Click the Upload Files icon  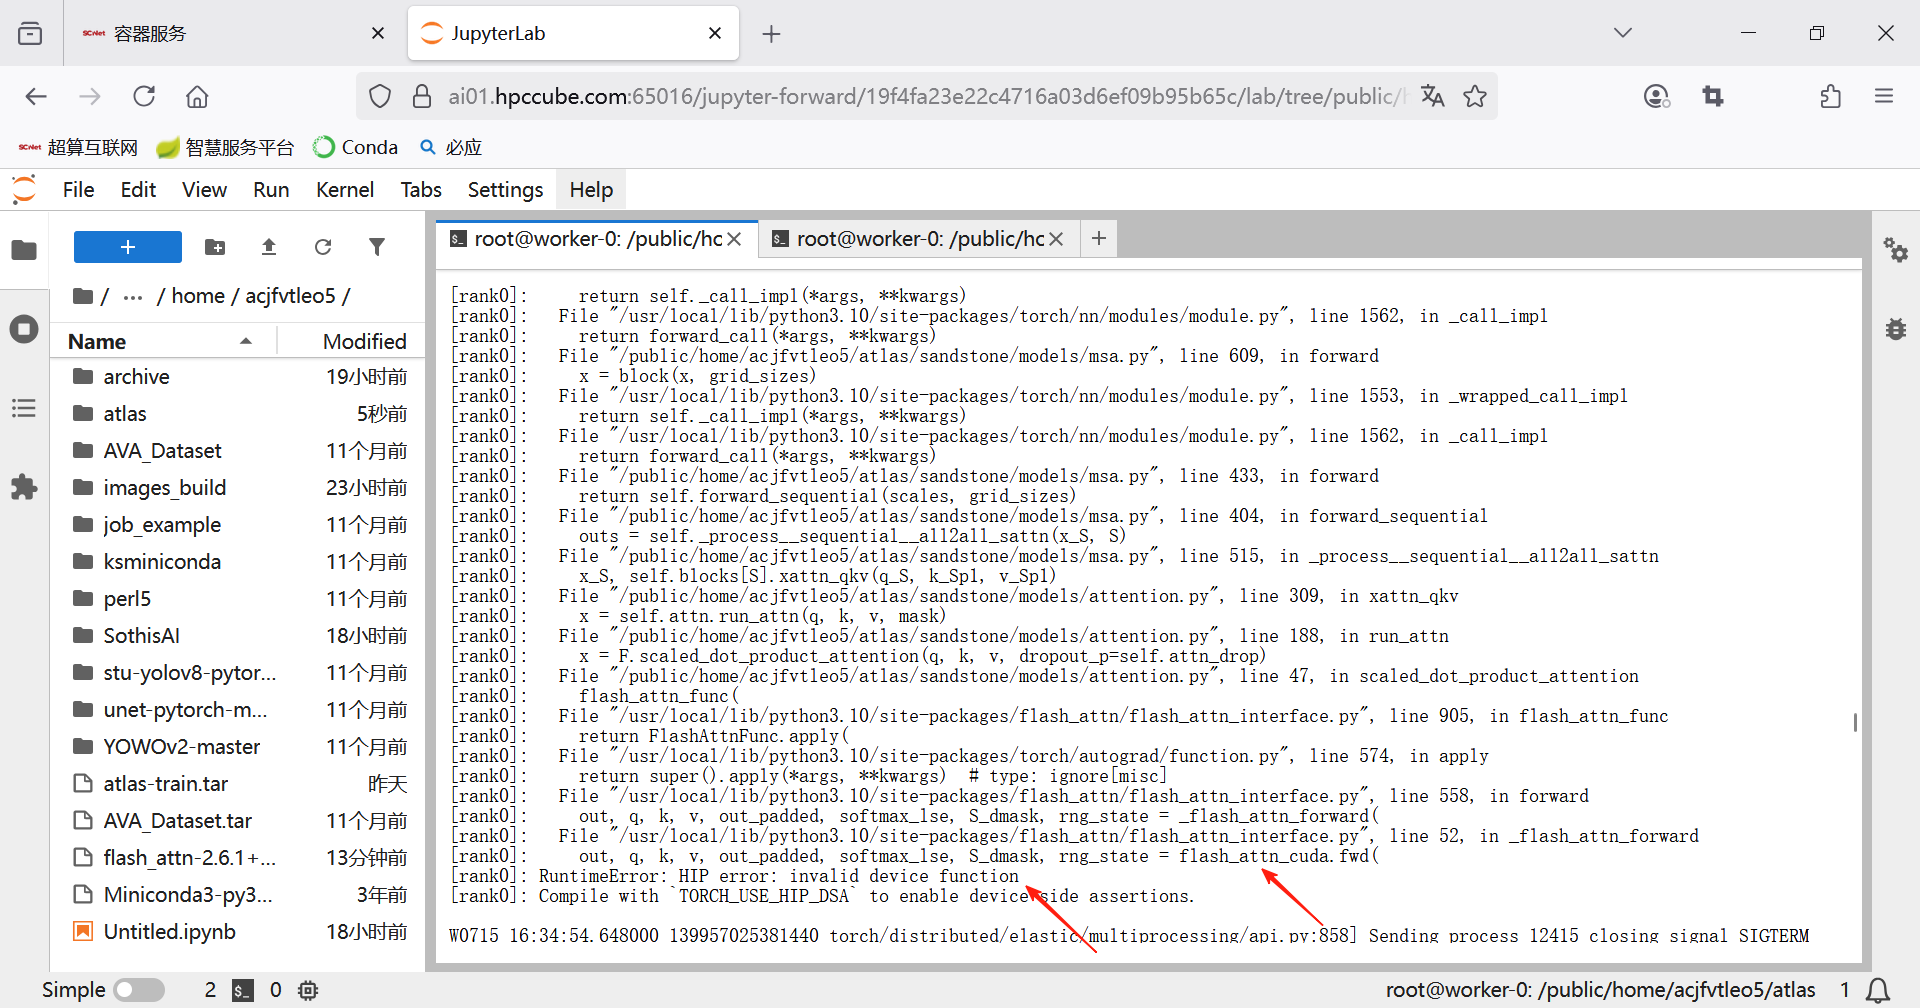[269, 247]
